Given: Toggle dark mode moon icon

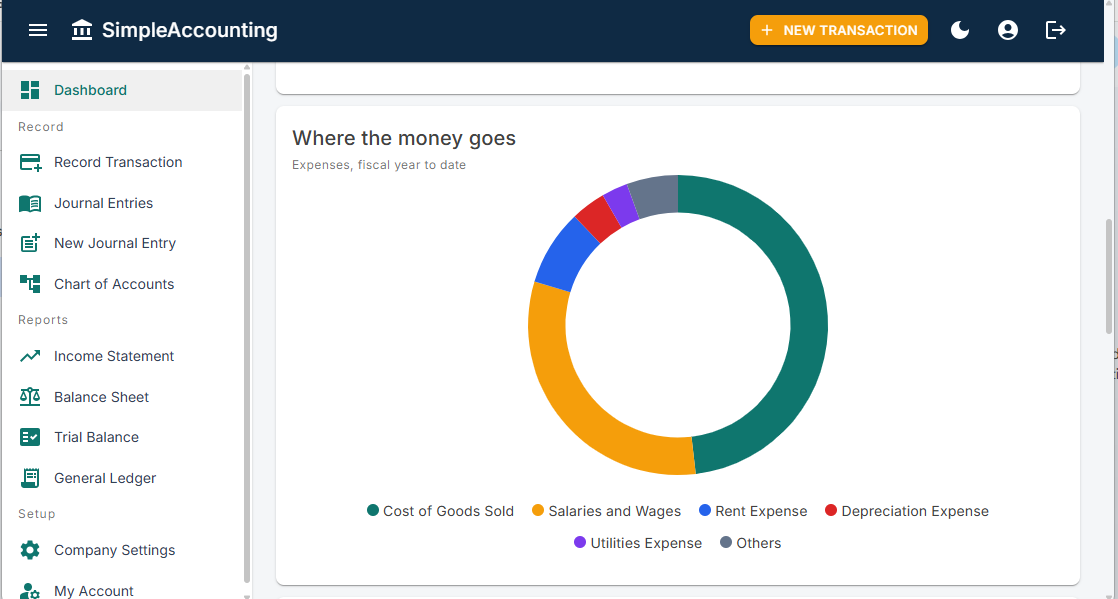Looking at the screenshot, I should point(960,30).
